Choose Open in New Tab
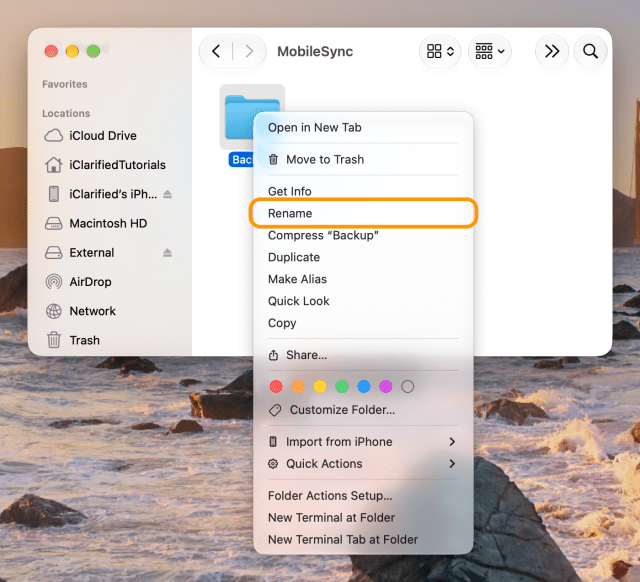The image size is (640, 582). point(363,128)
